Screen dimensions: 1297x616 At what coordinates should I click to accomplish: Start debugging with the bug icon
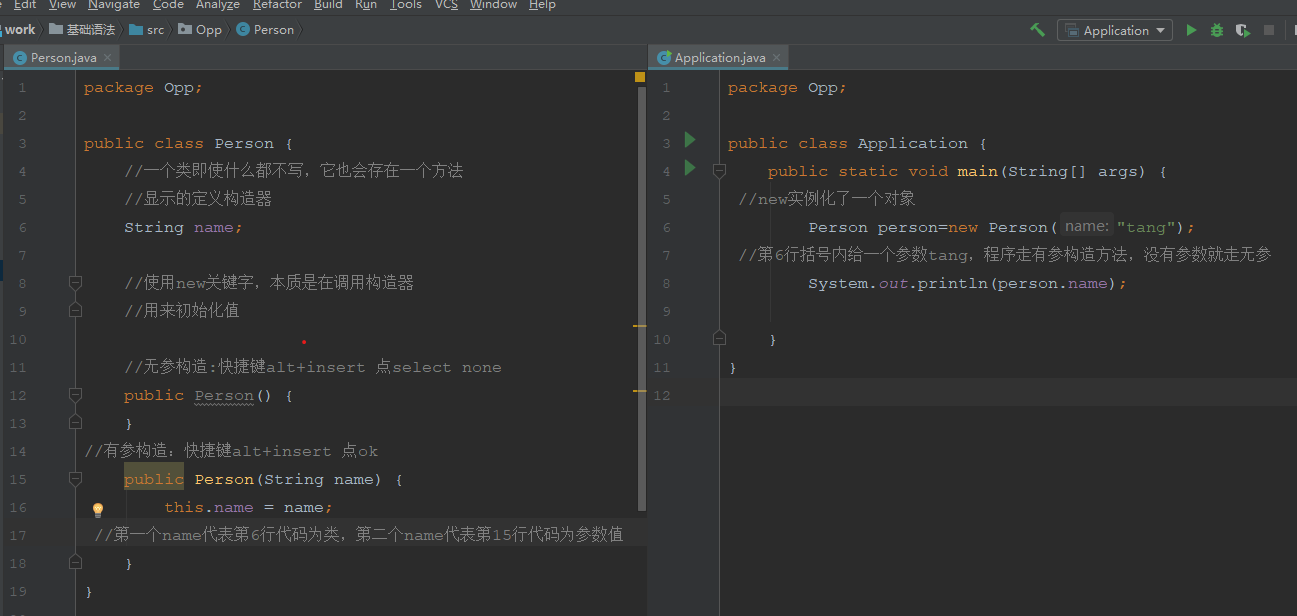coord(1217,30)
